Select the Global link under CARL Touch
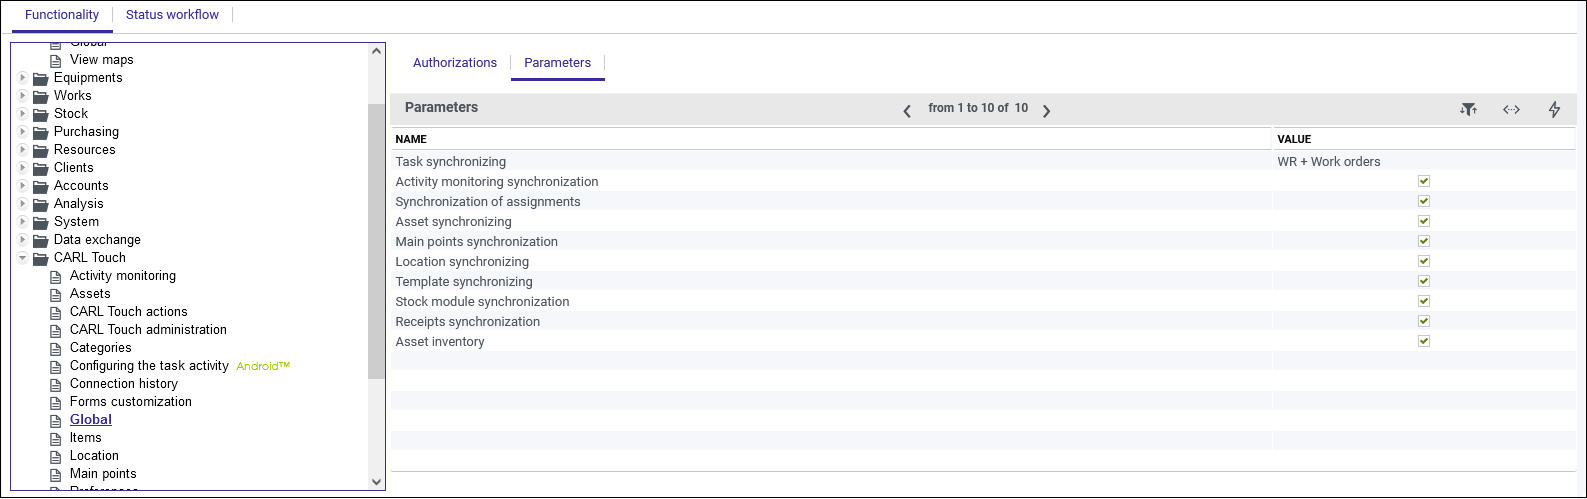1587x499 pixels. (x=91, y=420)
